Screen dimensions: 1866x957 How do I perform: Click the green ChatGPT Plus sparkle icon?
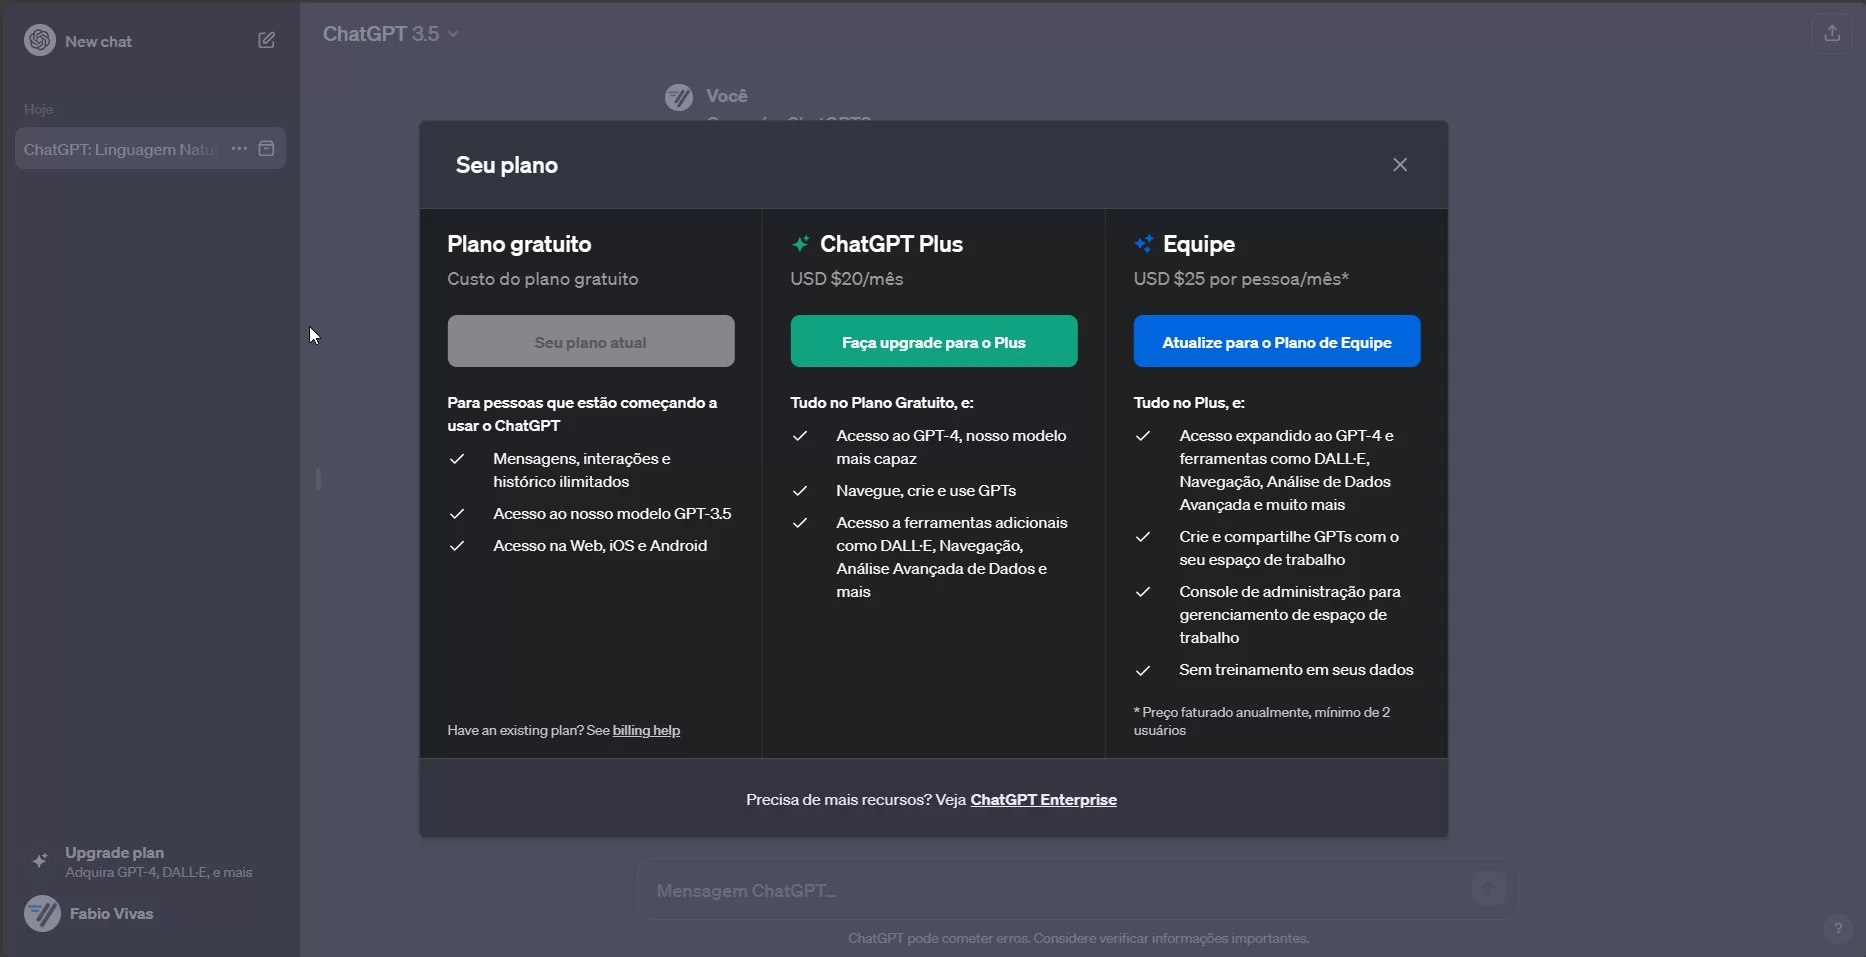[800, 244]
